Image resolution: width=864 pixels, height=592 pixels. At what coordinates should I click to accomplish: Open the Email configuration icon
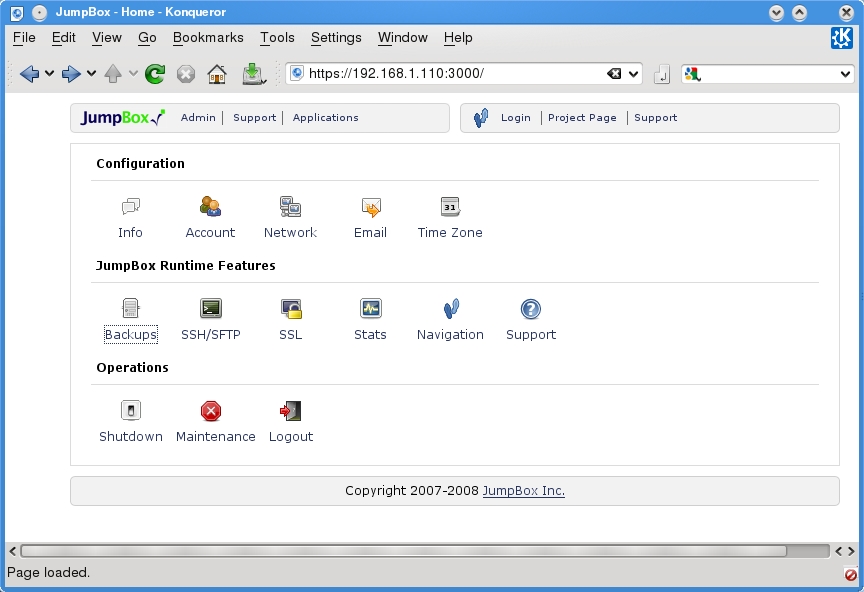click(370, 207)
